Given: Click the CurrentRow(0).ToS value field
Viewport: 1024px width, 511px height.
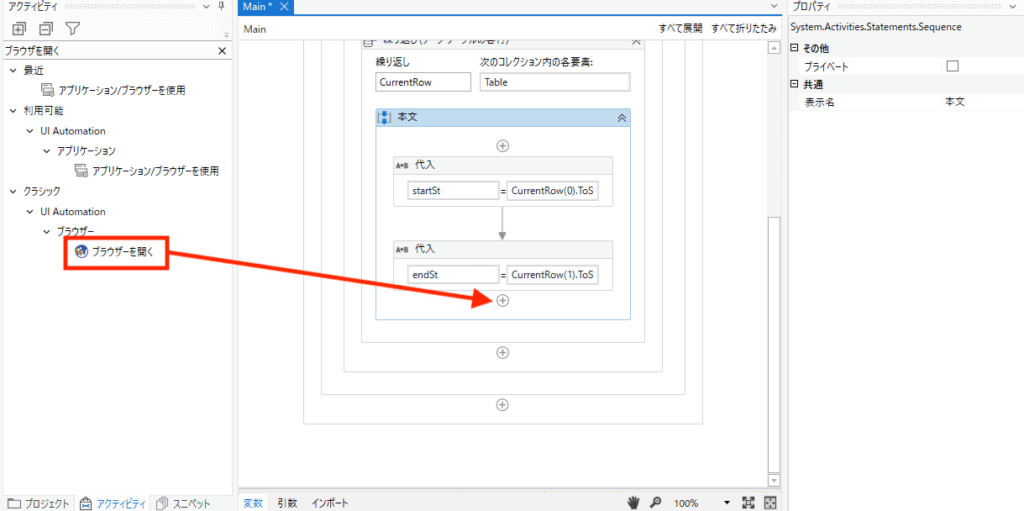Looking at the screenshot, I should click(x=553, y=191).
